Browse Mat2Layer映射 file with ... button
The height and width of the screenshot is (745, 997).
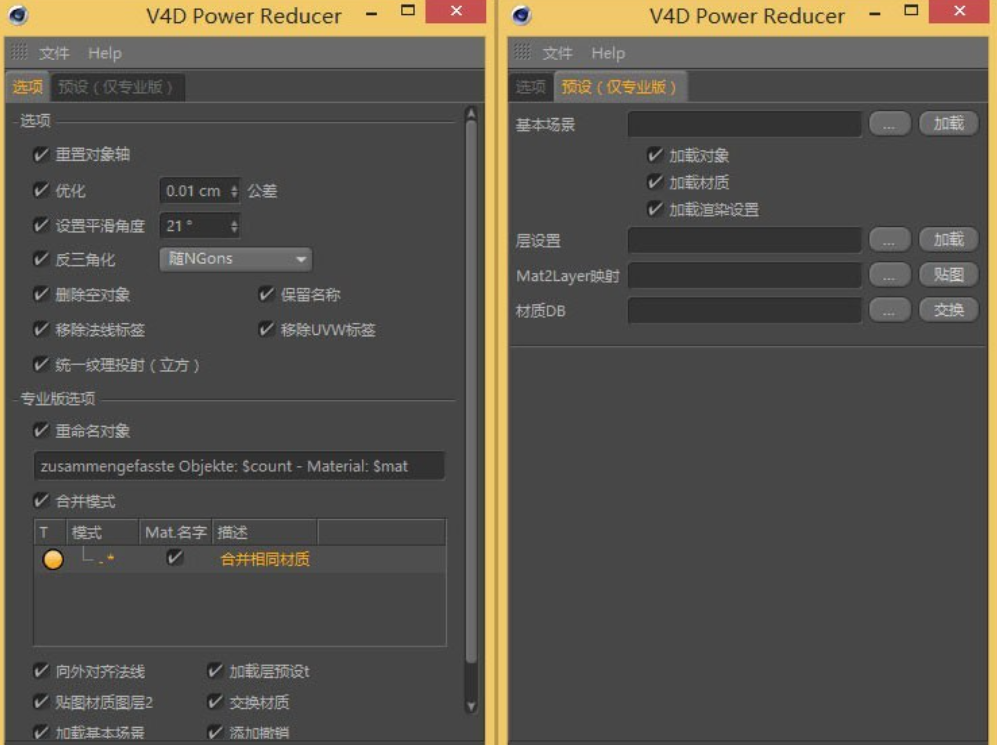[890, 275]
